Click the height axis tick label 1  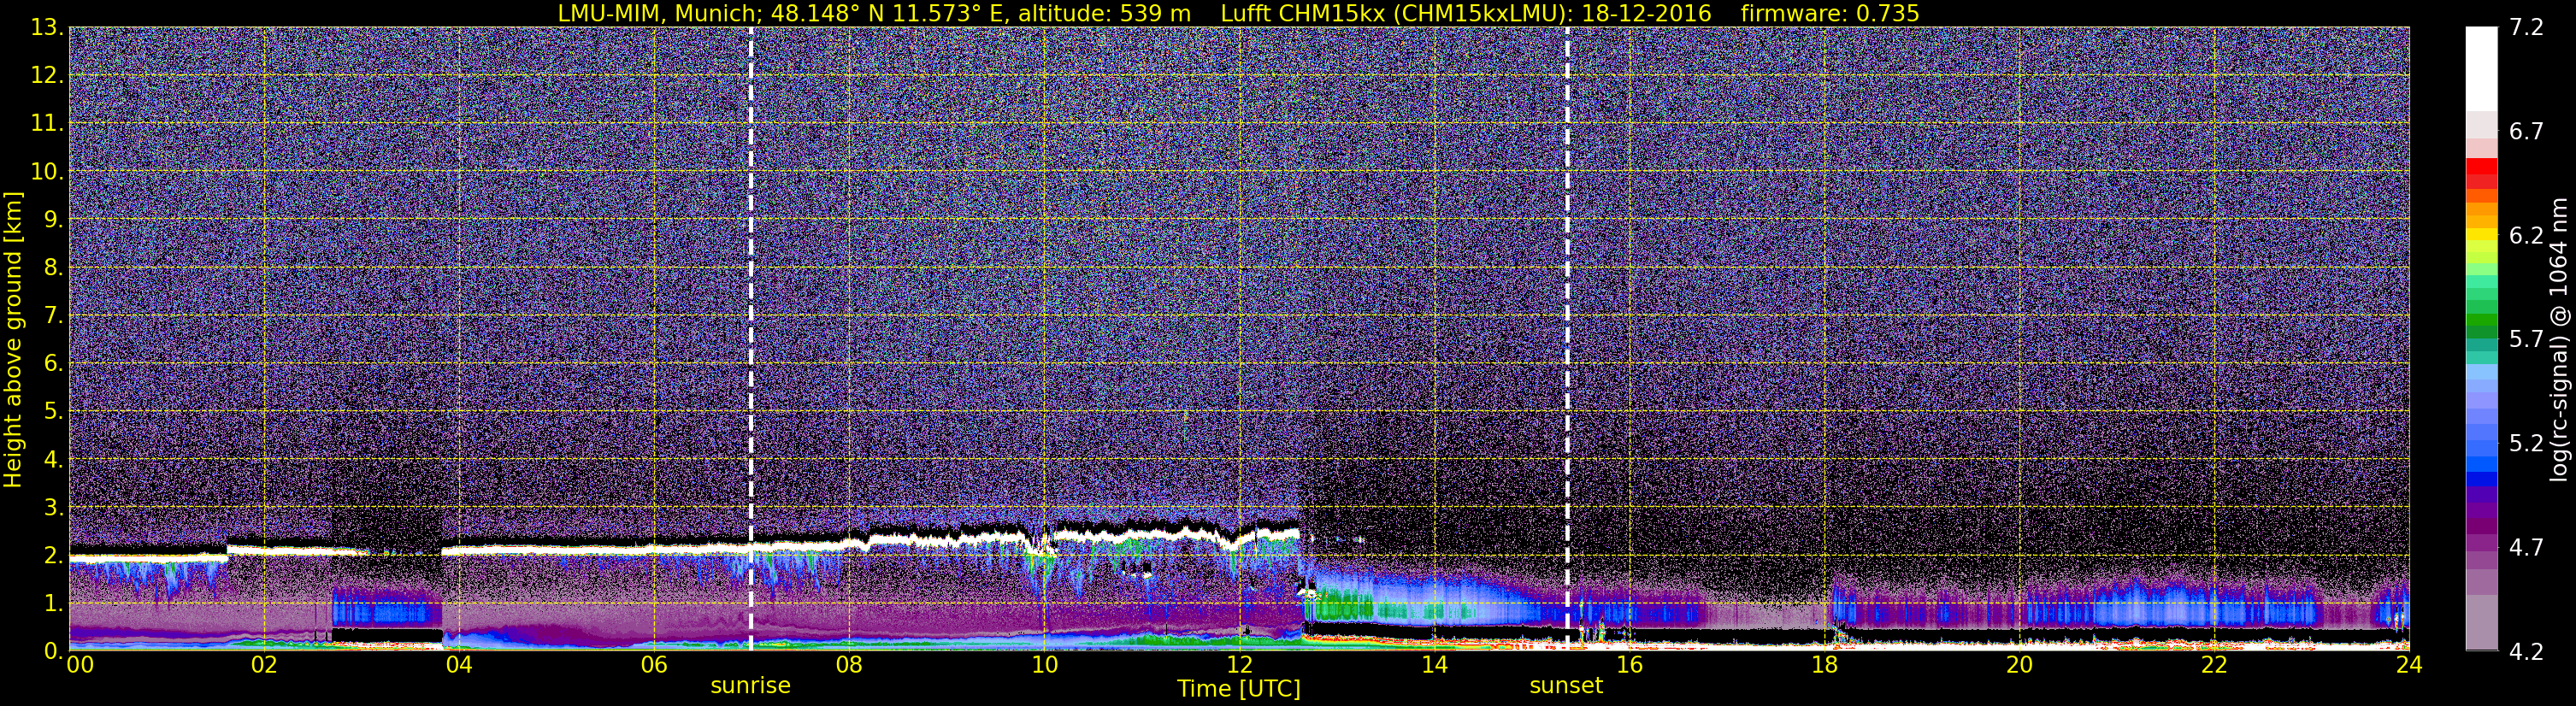pos(54,604)
